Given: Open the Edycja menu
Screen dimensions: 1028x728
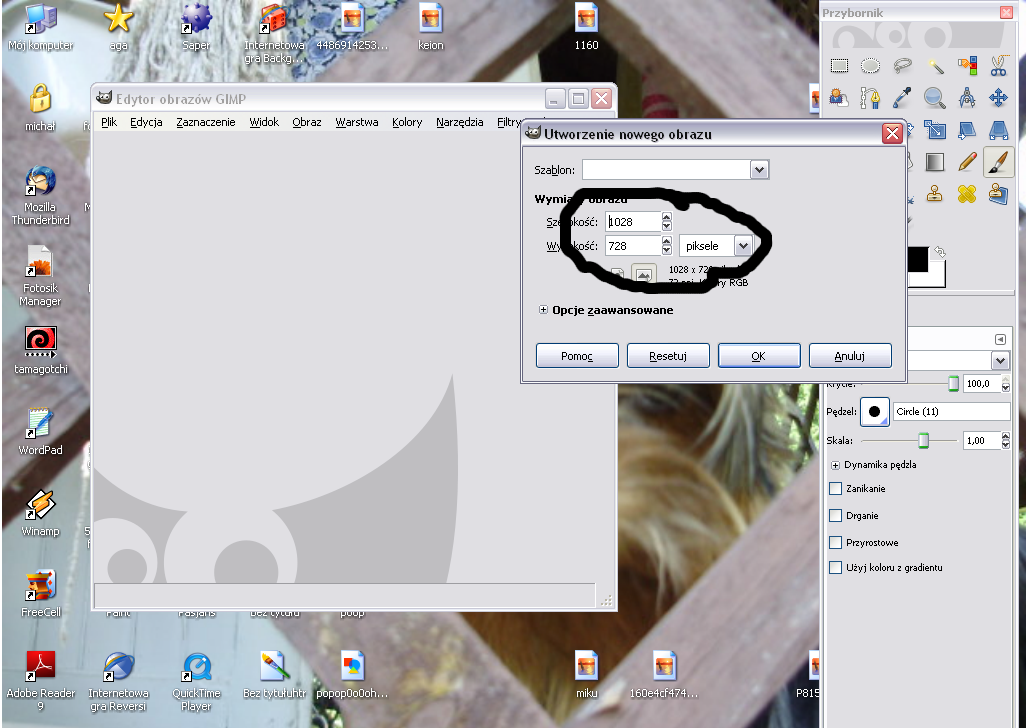Looking at the screenshot, I should coord(146,122).
